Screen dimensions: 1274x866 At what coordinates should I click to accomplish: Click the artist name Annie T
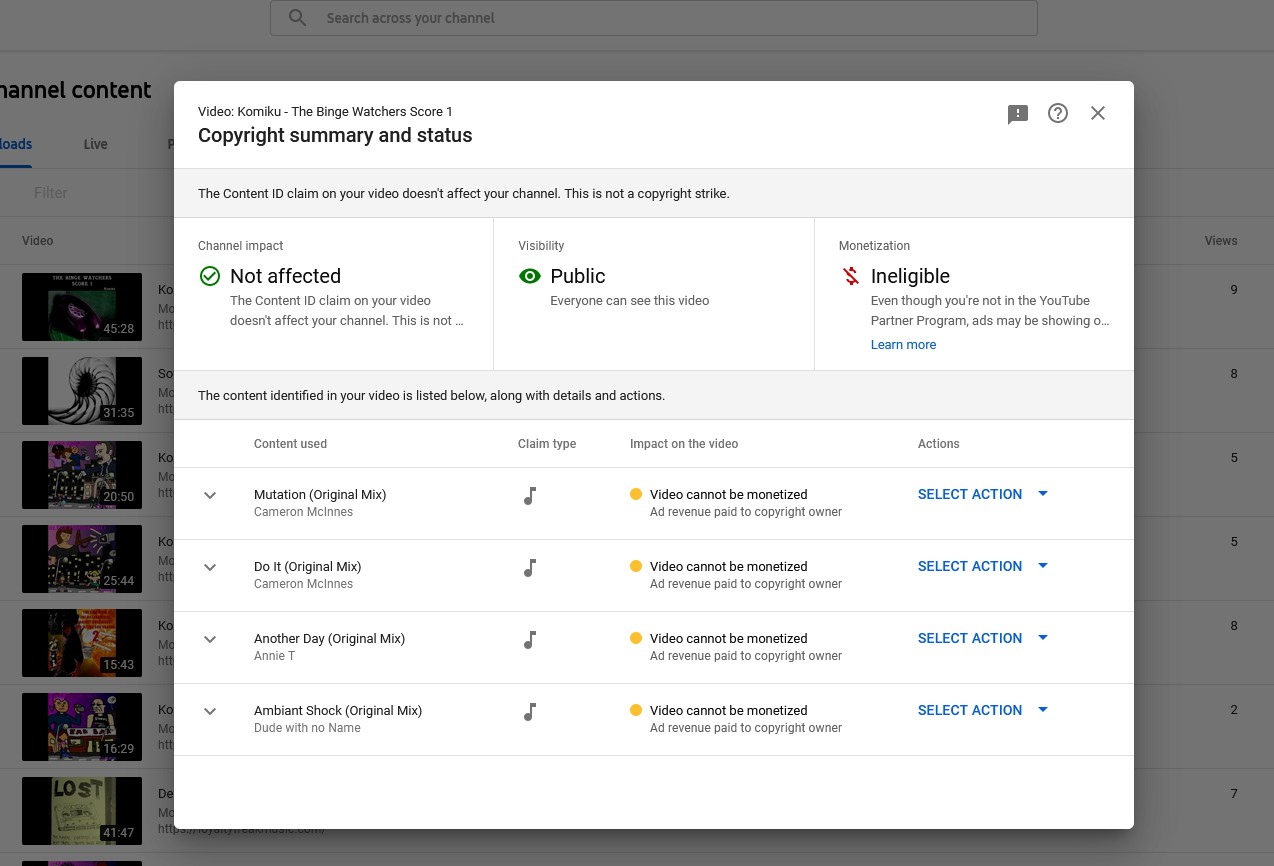pyautogui.click(x=274, y=656)
